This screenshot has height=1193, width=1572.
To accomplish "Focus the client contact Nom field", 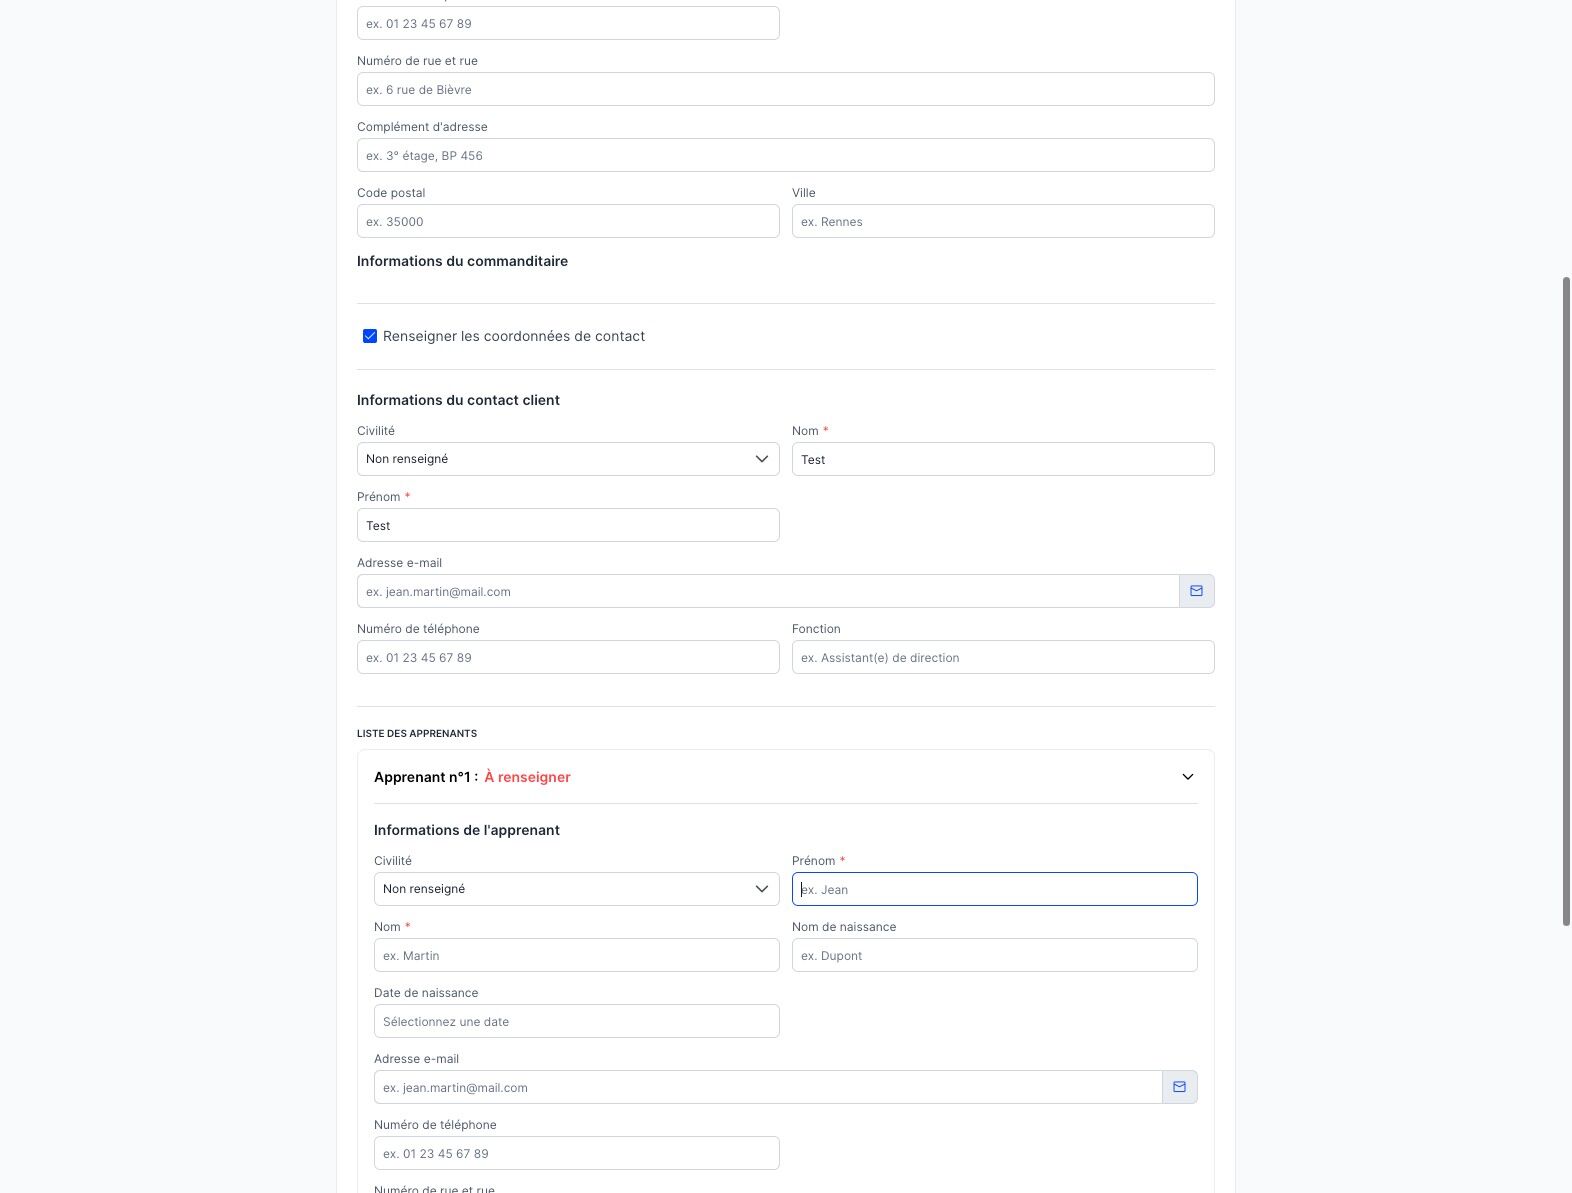I will pos(1002,459).
